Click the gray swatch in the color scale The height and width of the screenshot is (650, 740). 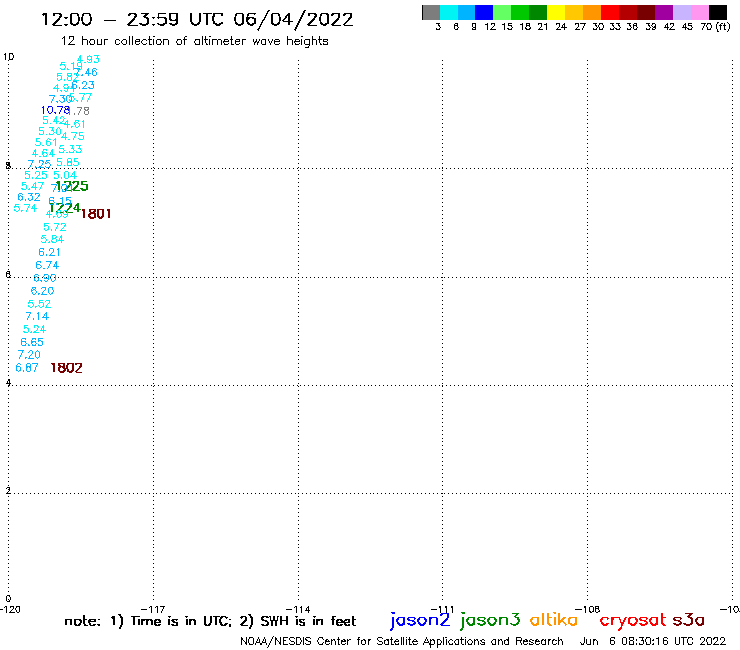click(x=431, y=12)
